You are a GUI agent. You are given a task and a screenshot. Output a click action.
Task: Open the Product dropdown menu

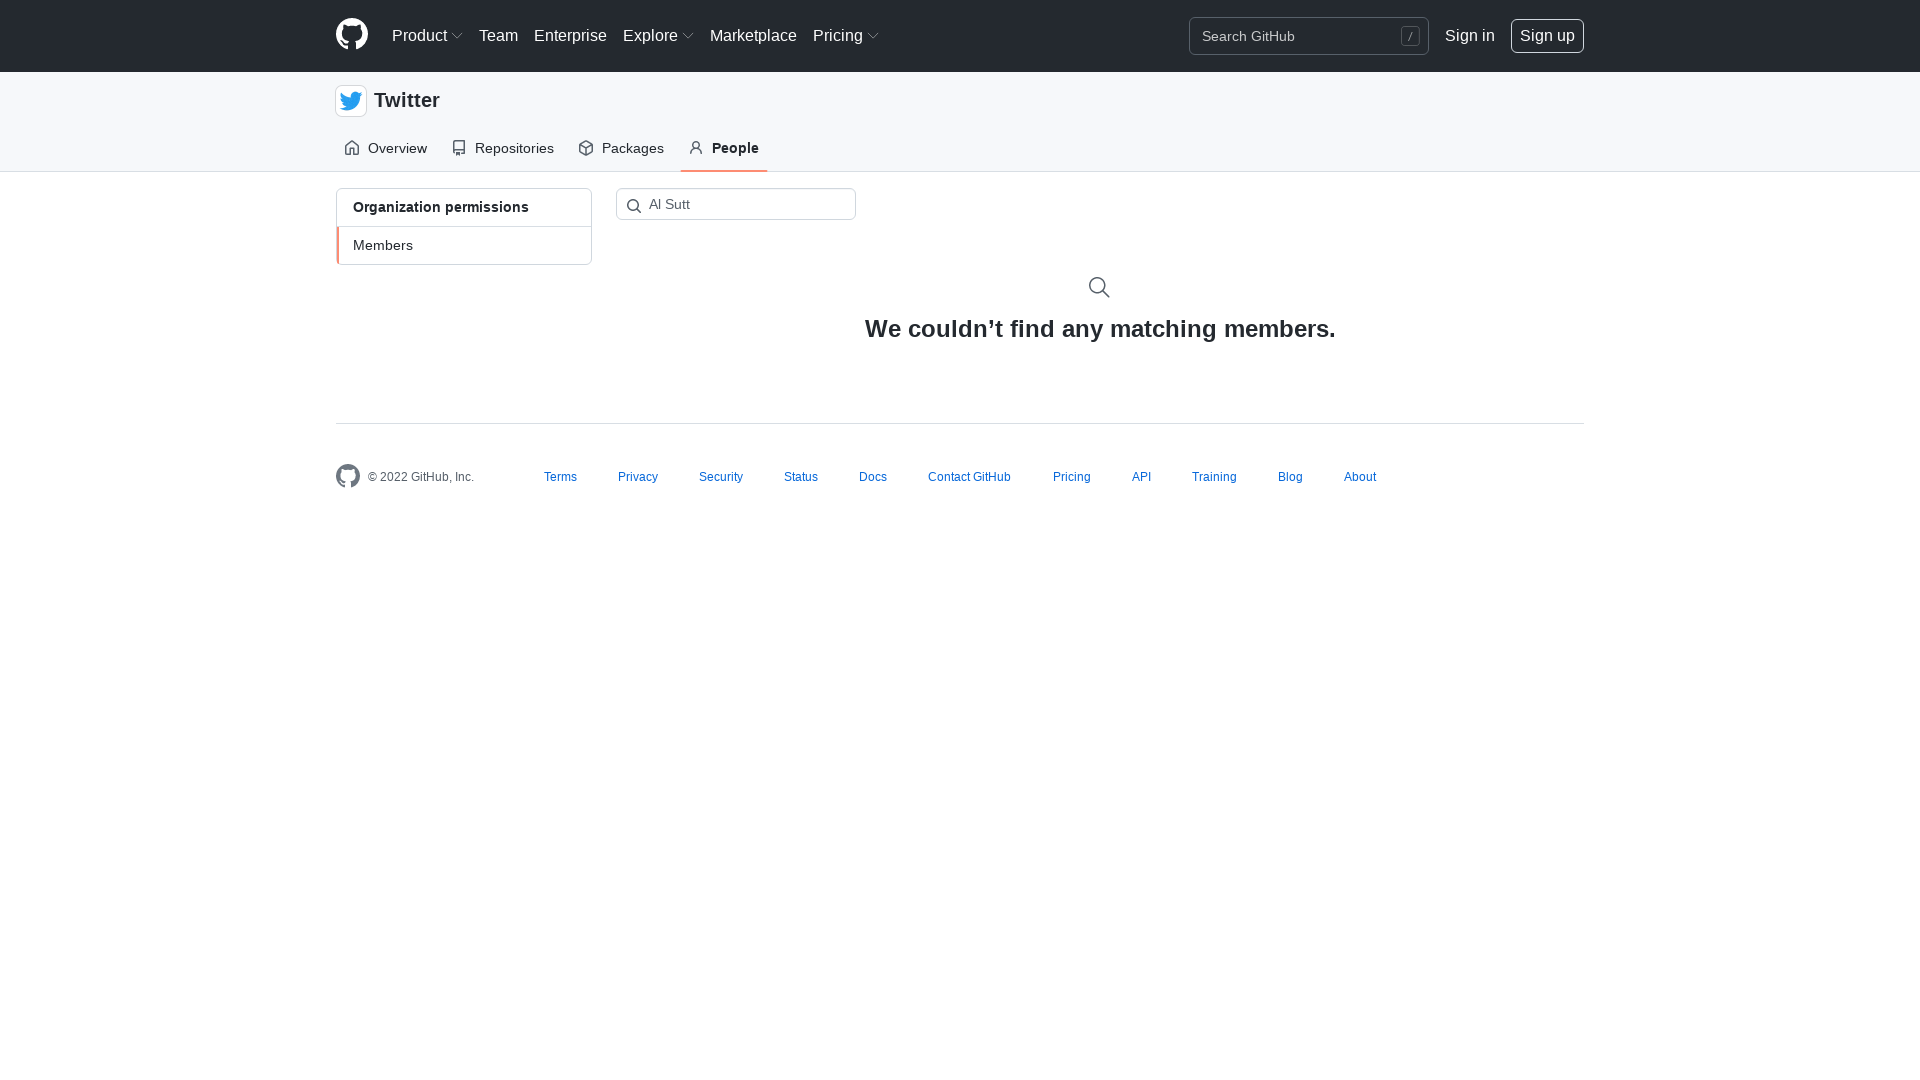pyautogui.click(x=427, y=35)
